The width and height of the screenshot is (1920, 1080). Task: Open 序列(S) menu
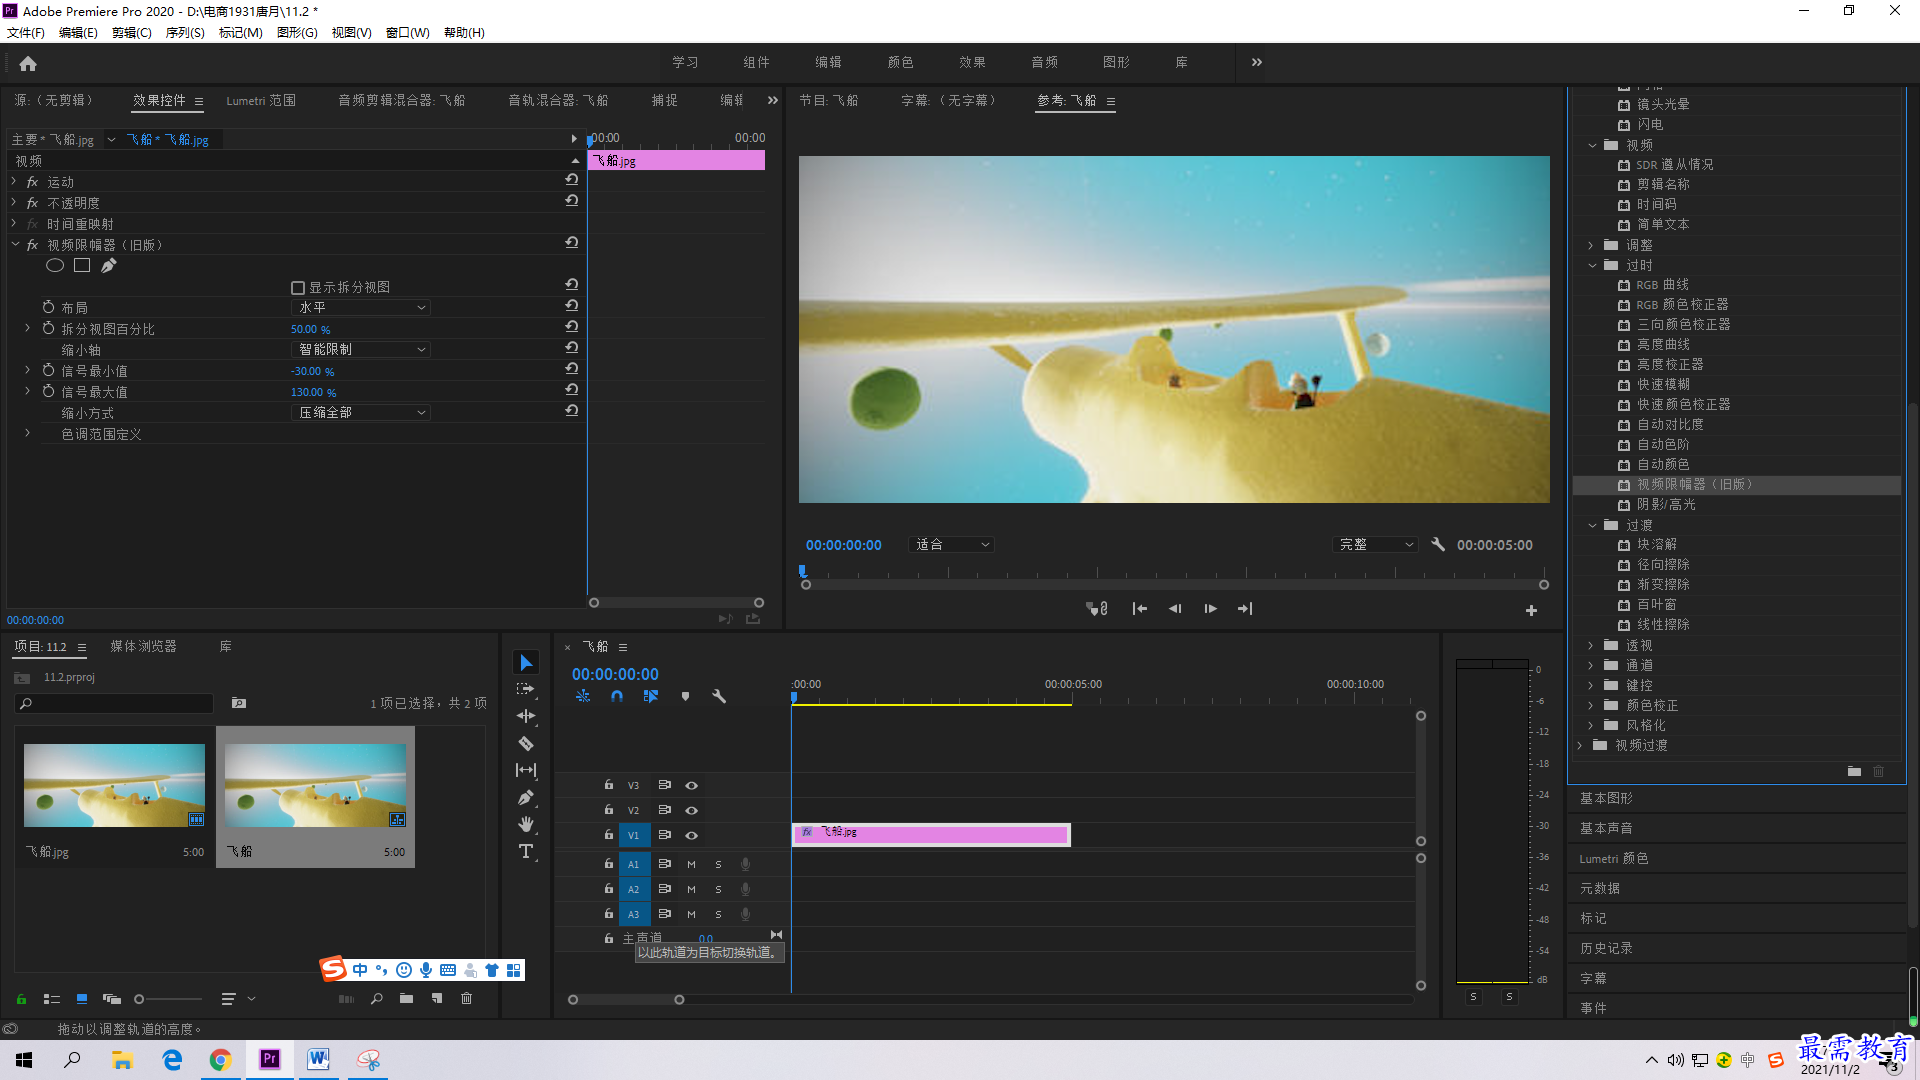(185, 33)
